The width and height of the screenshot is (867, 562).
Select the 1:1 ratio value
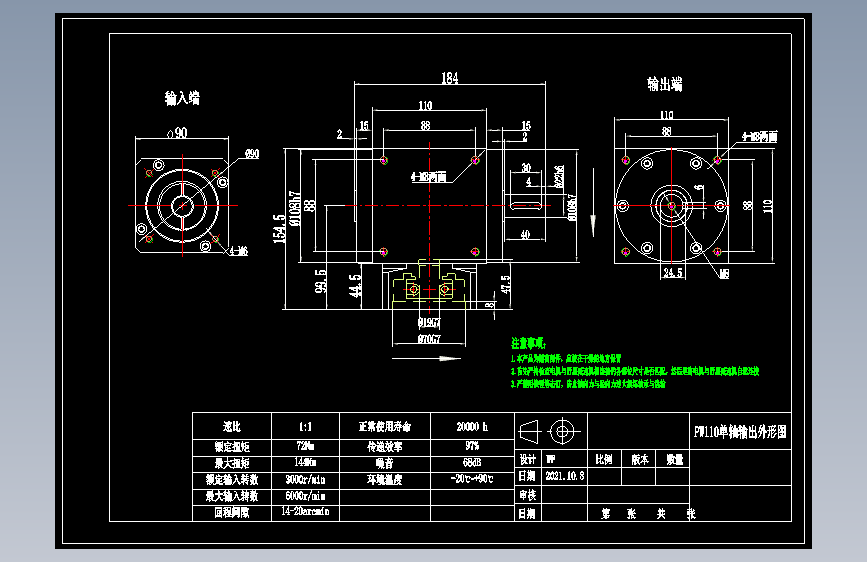click(305, 426)
